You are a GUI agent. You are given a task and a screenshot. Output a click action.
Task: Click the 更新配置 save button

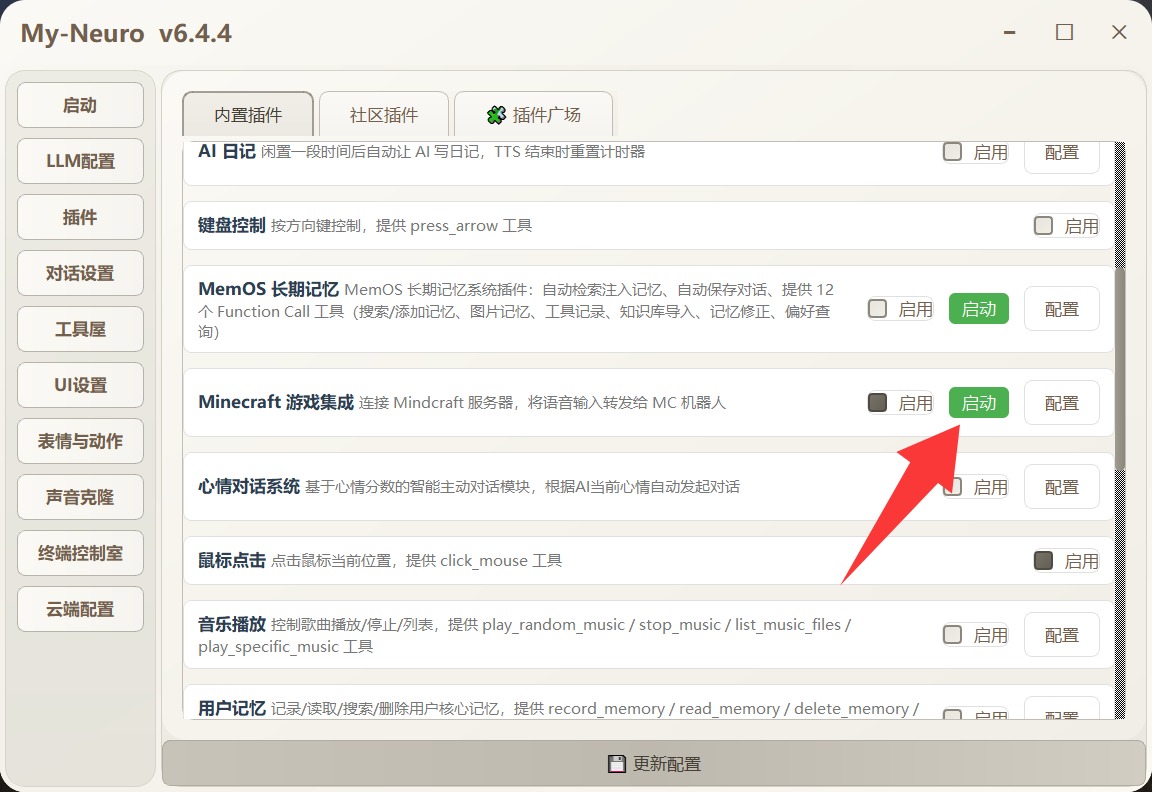click(x=654, y=764)
